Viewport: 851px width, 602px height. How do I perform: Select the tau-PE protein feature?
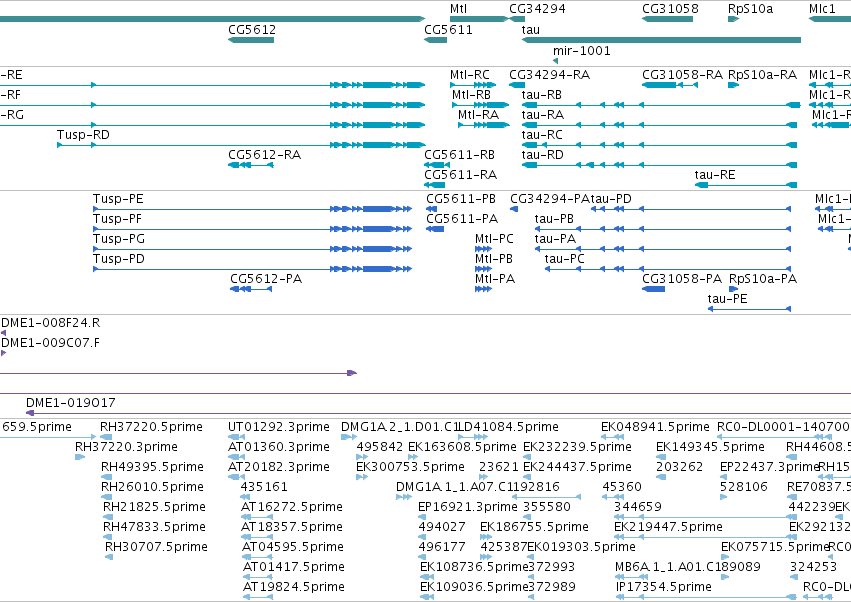[x=750, y=309]
